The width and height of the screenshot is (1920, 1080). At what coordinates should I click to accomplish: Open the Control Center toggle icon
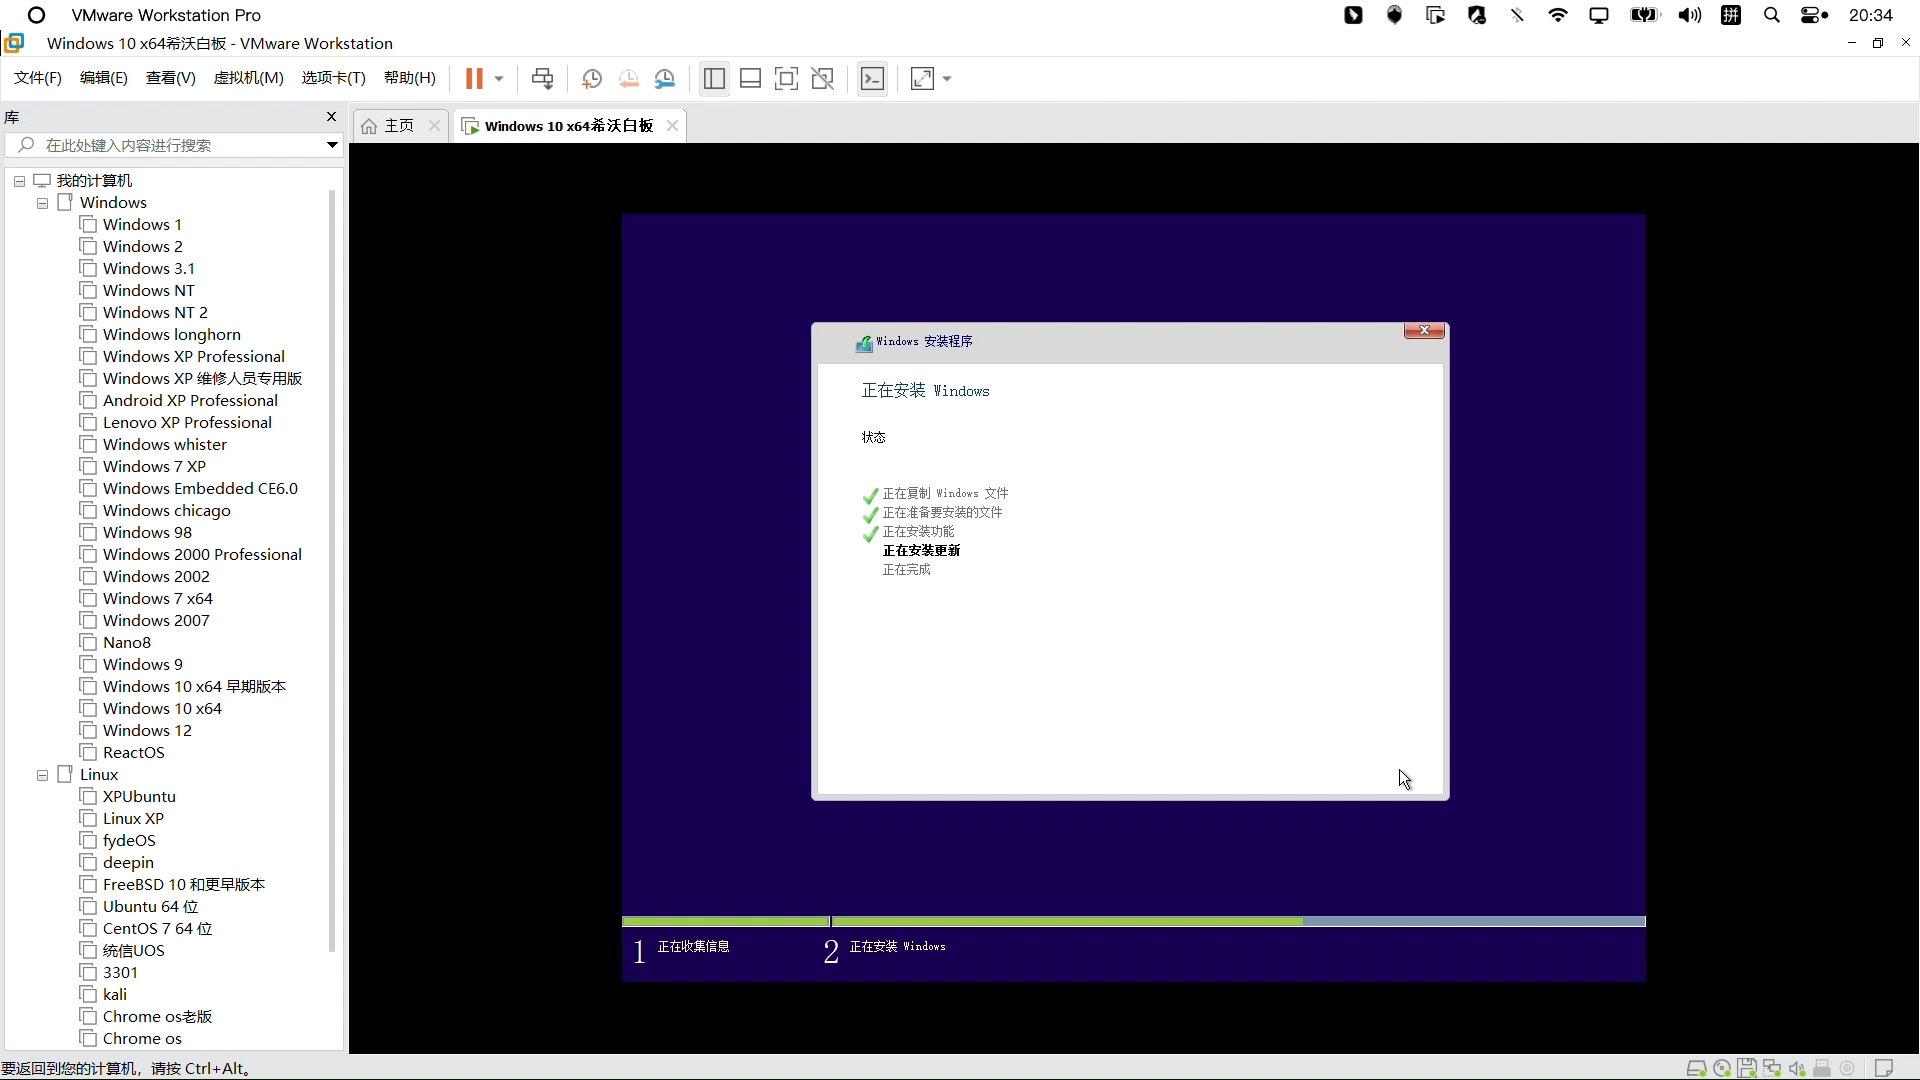pos(1814,15)
